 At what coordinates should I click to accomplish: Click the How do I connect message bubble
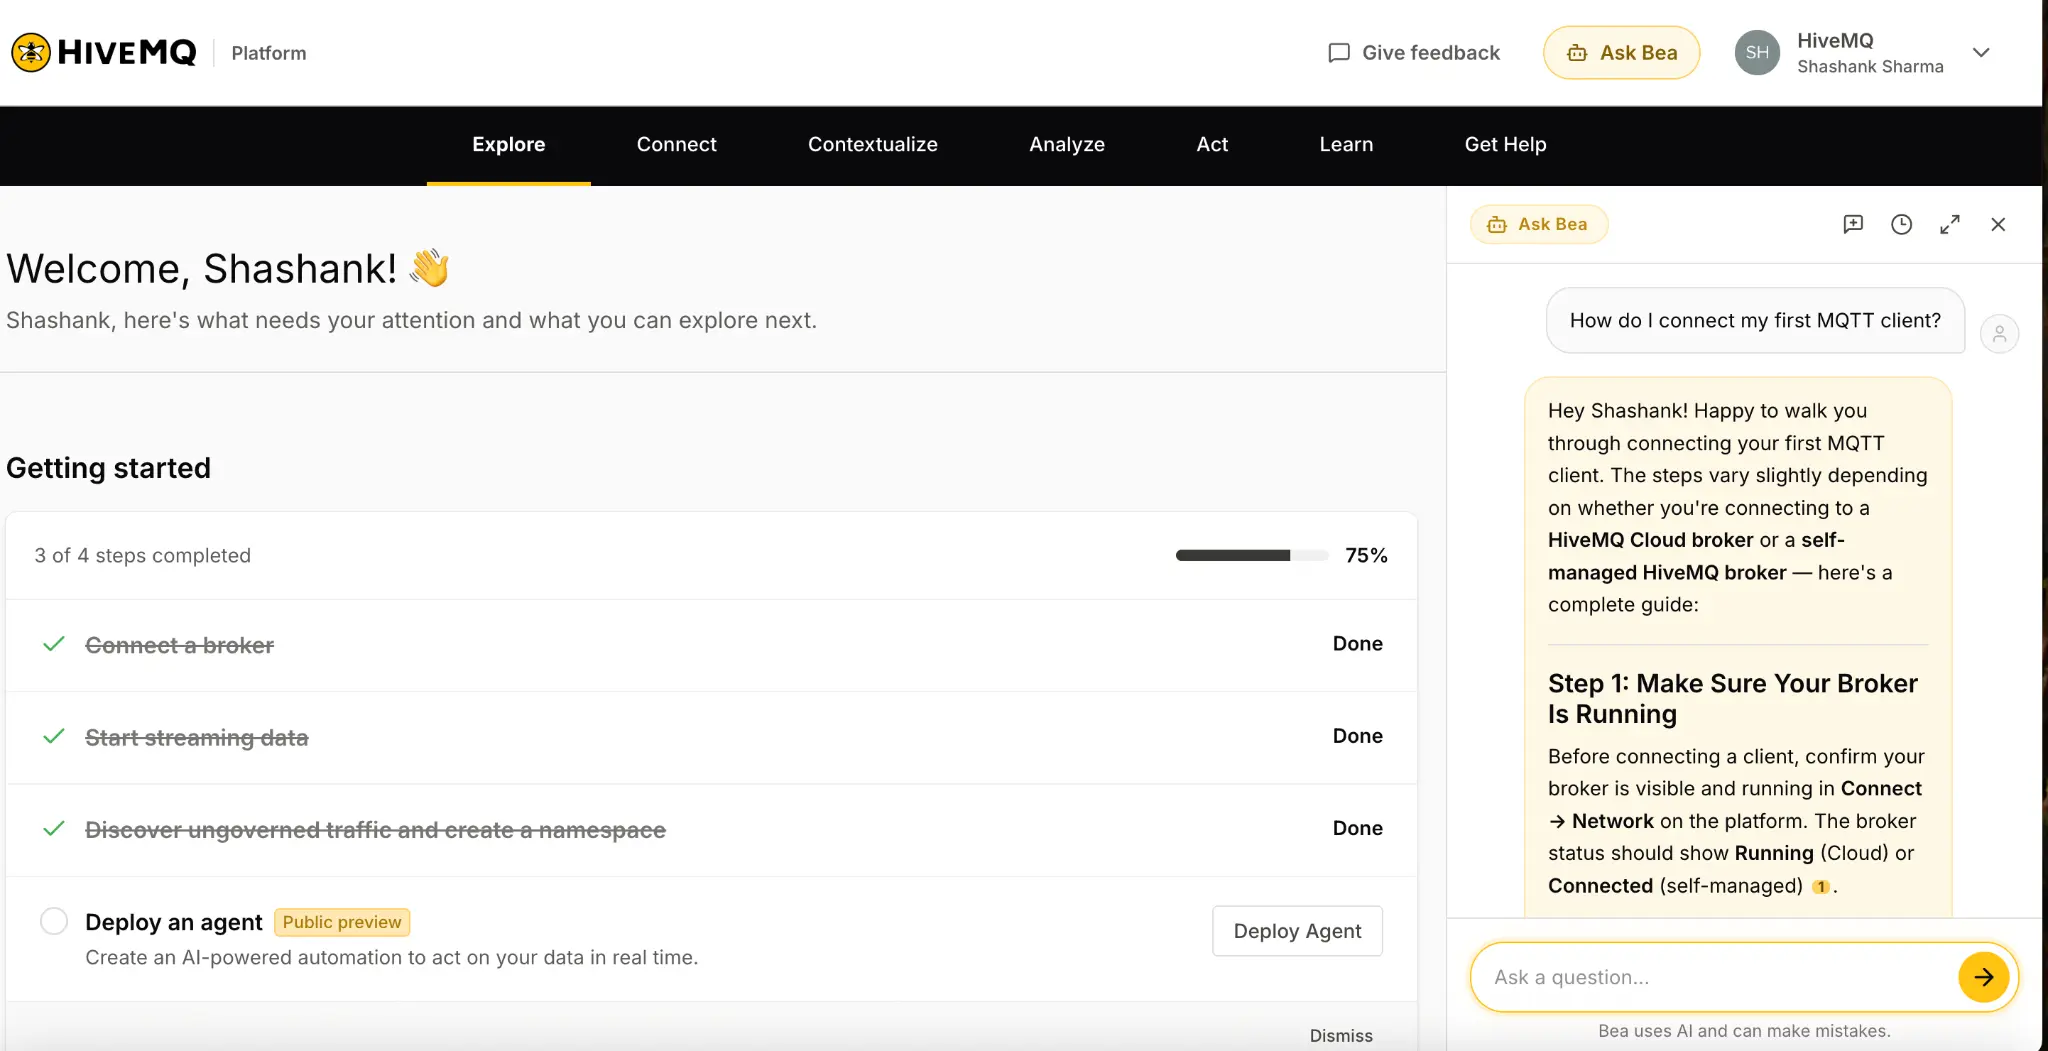1755,320
